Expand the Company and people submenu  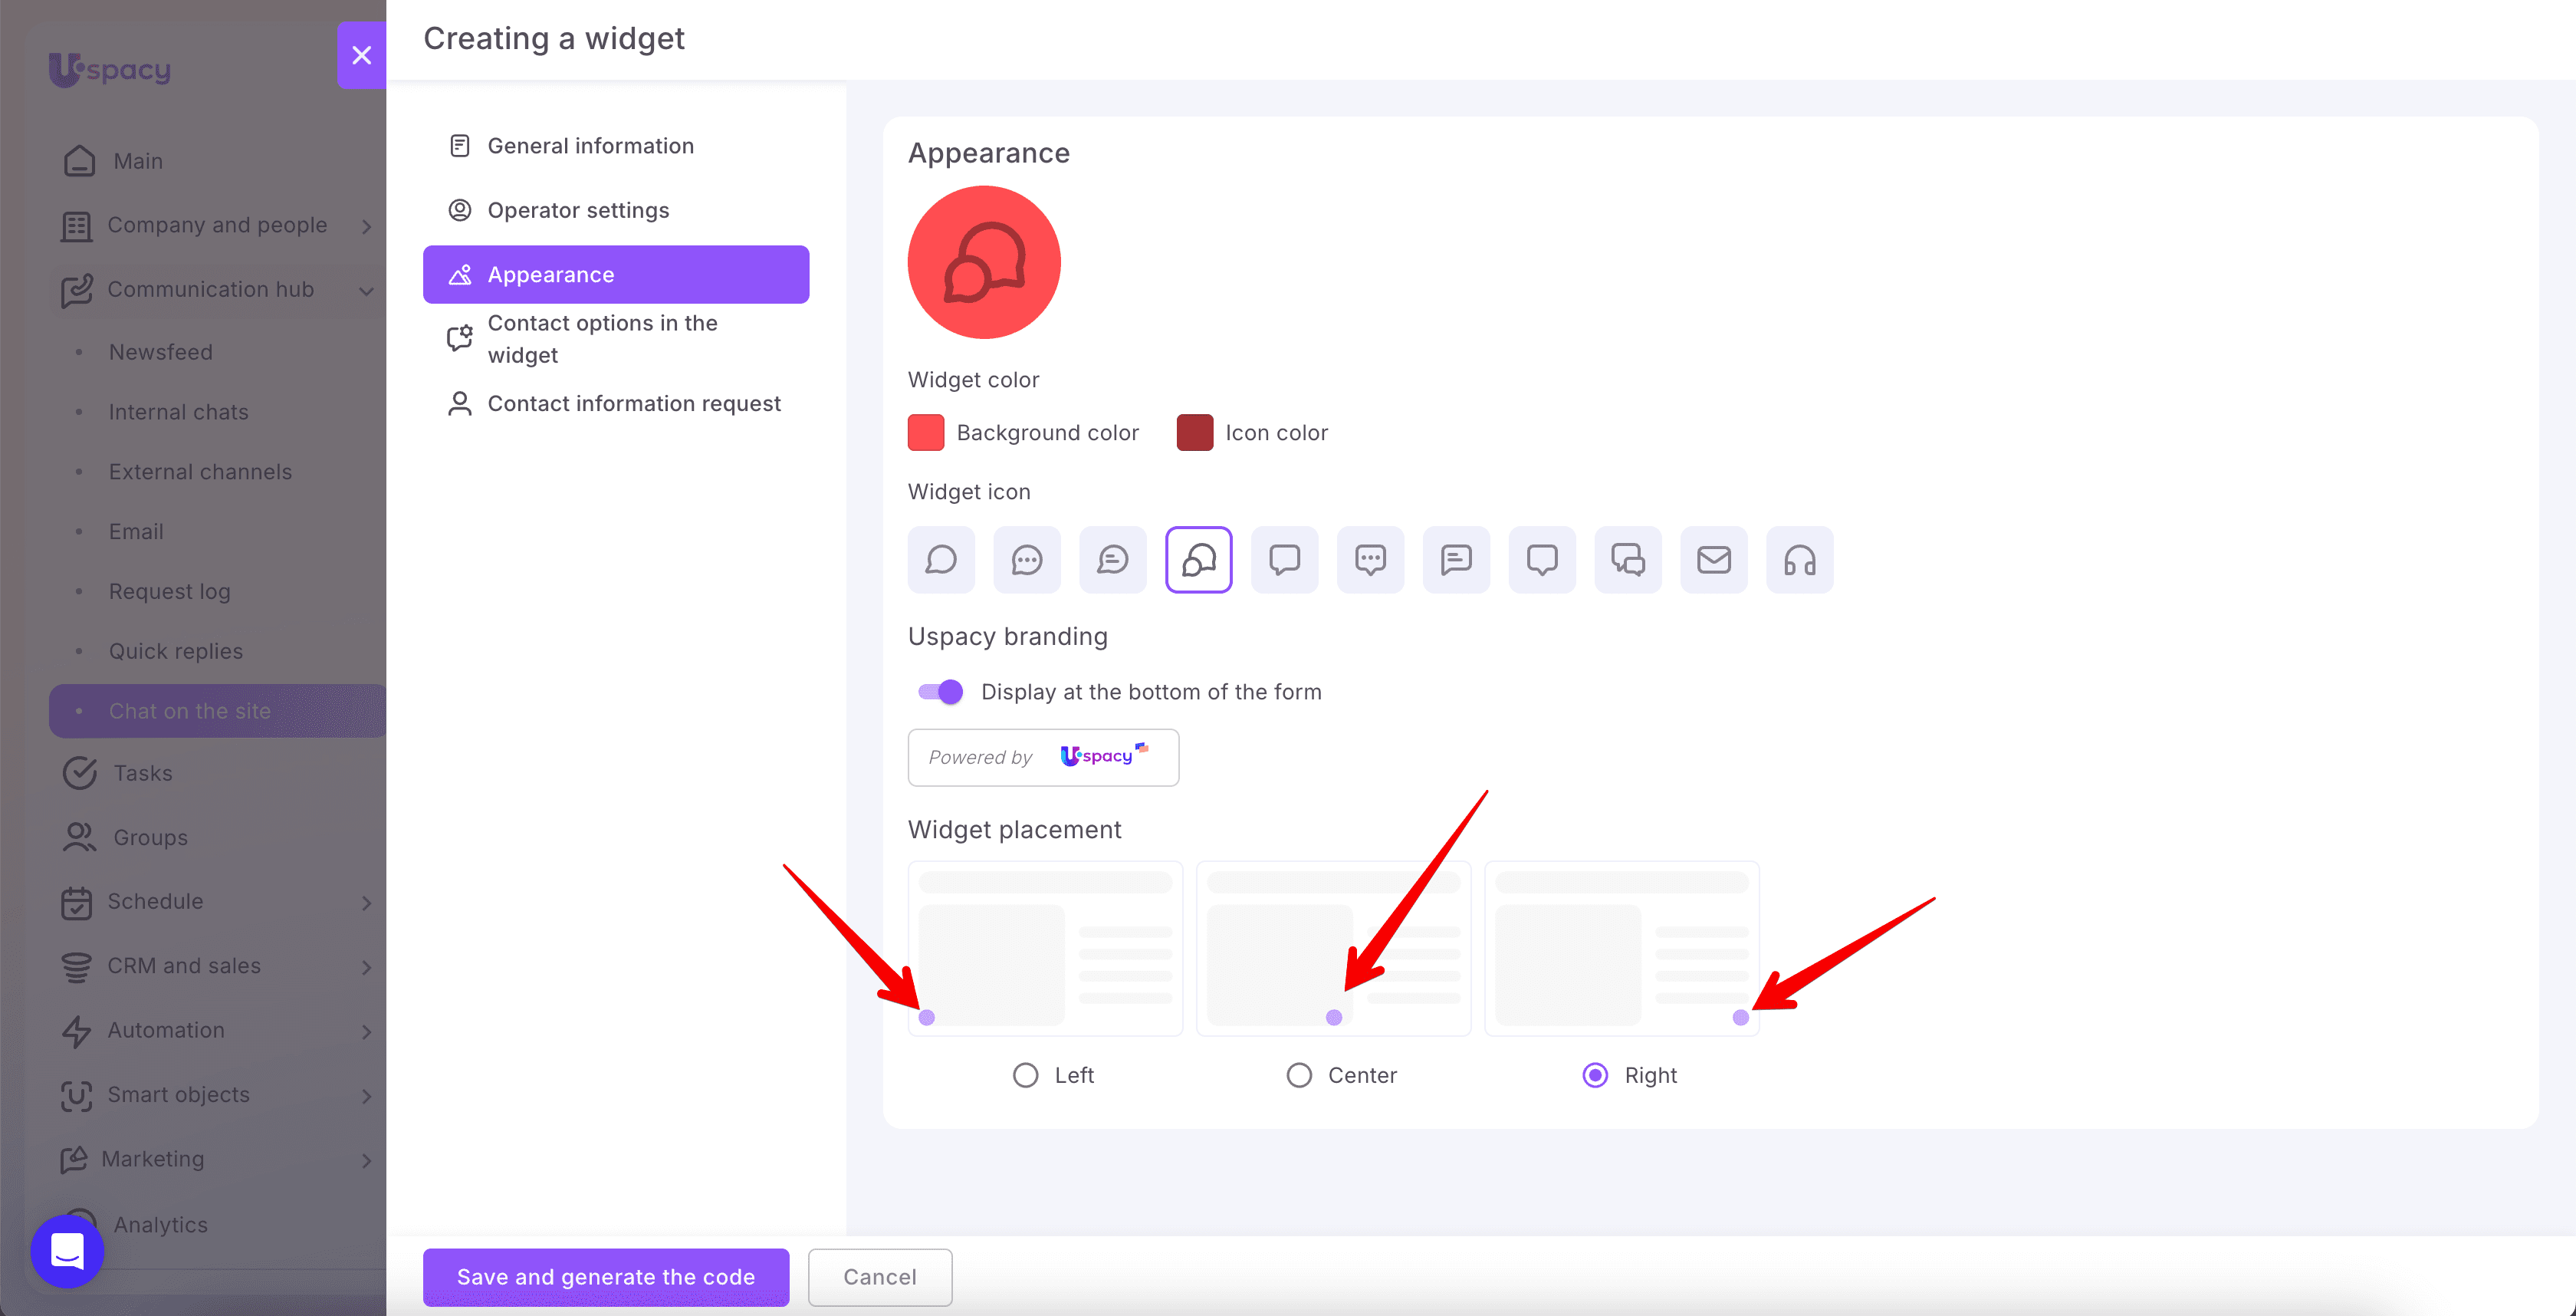367,226
